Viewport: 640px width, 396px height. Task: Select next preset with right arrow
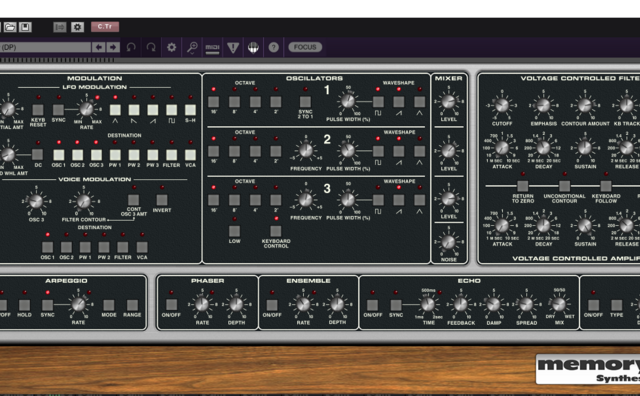pos(113,47)
